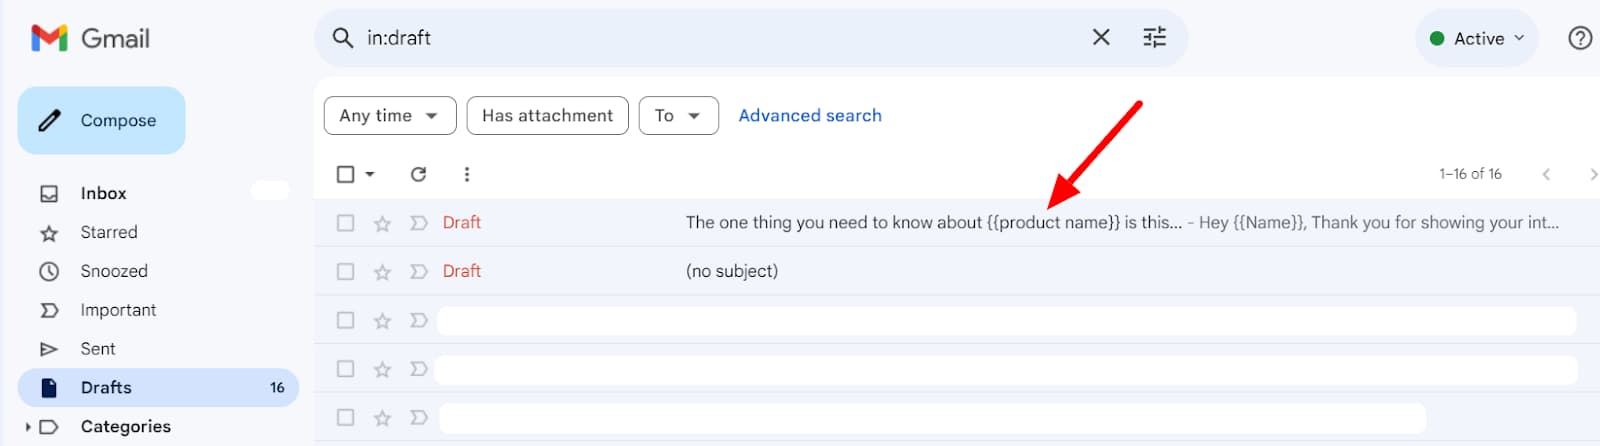The height and width of the screenshot is (446, 1600).
Task: Click the search magnifier icon
Action: (343, 38)
